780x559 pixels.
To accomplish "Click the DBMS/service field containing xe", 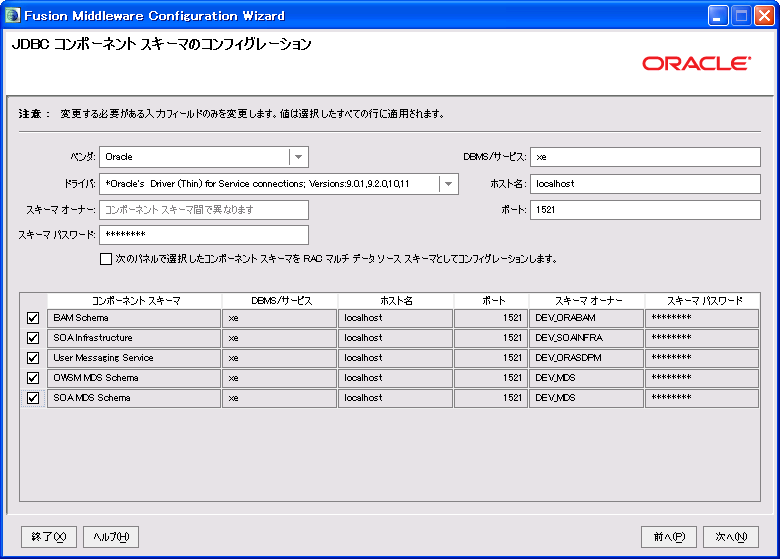I will coord(645,157).
